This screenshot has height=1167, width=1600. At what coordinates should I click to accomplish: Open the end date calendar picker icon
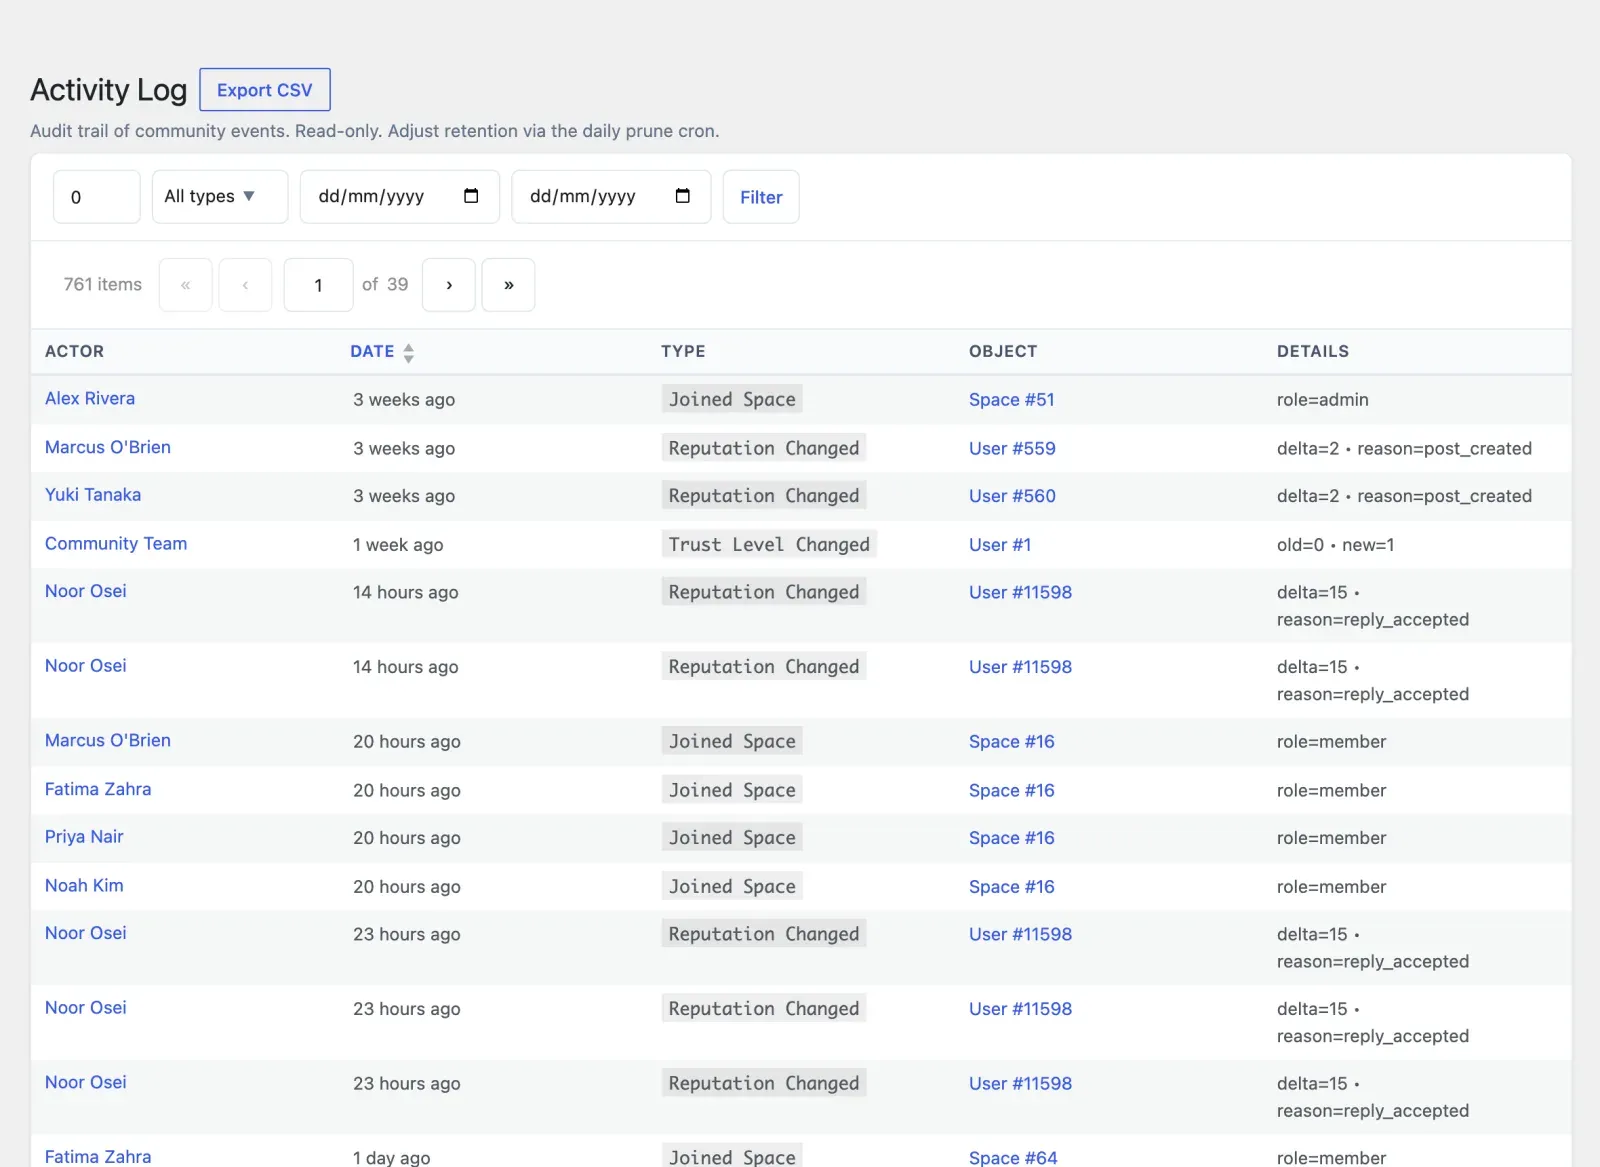[x=683, y=196]
